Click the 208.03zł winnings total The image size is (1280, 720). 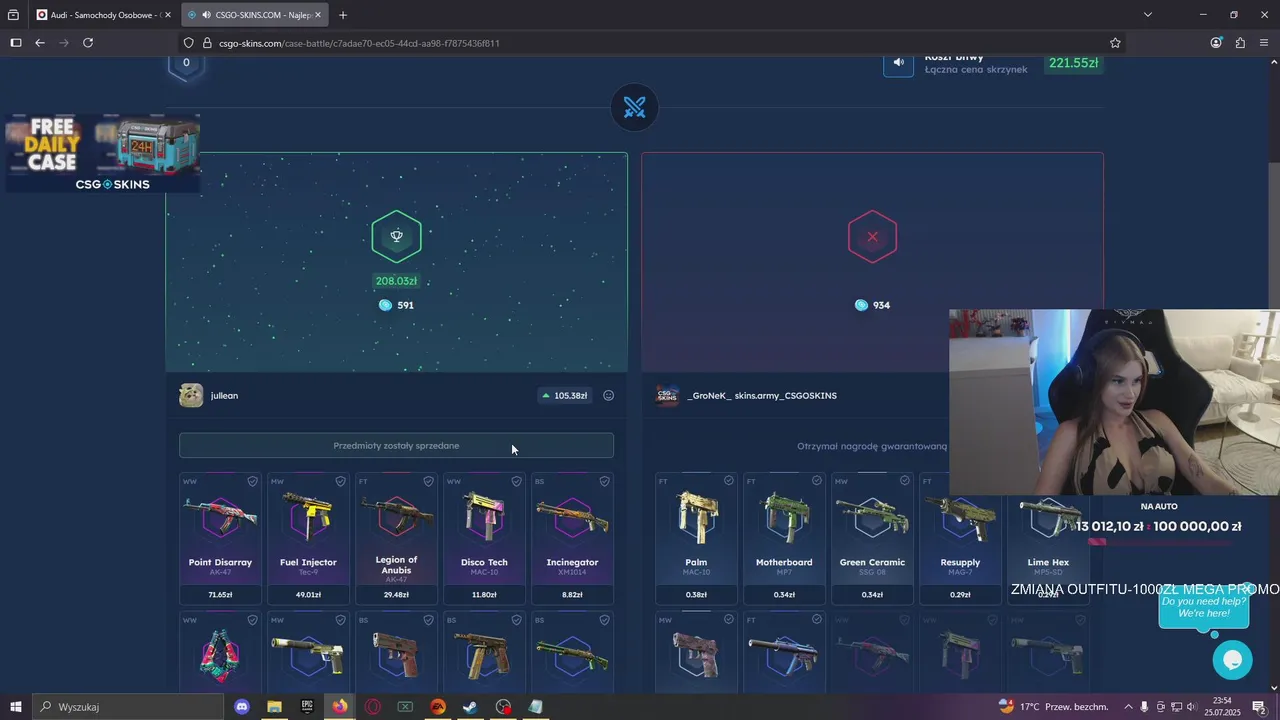click(x=396, y=281)
